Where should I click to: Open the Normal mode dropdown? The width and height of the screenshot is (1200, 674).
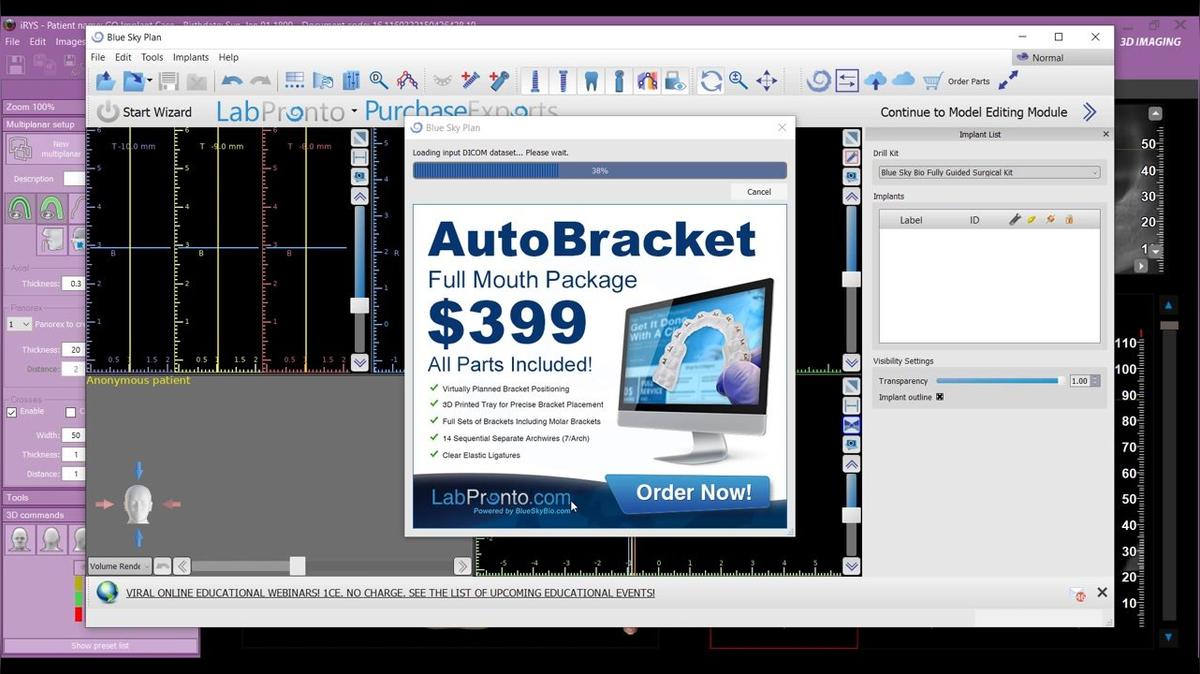point(1062,57)
